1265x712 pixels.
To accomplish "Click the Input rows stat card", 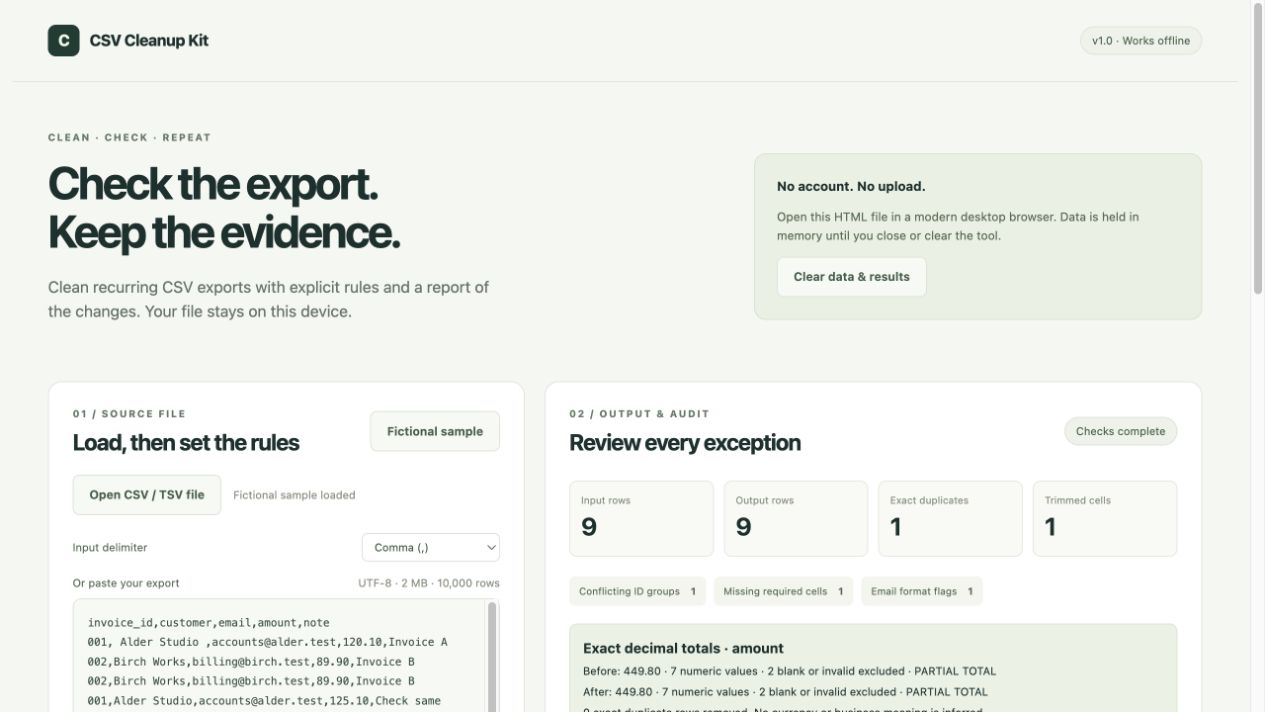I will pyautogui.click(x=642, y=519).
